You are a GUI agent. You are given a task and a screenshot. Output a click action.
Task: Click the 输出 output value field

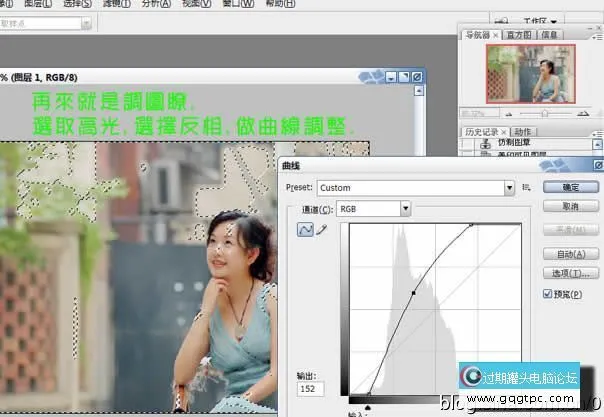pyautogui.click(x=310, y=389)
